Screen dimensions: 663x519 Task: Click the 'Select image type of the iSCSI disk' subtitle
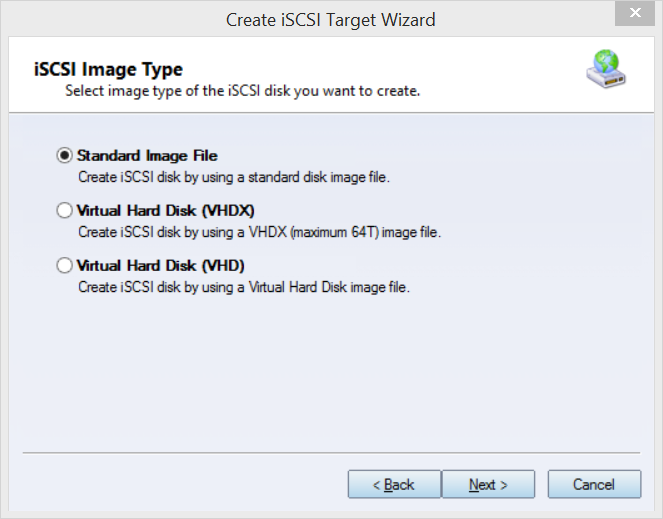(243, 91)
